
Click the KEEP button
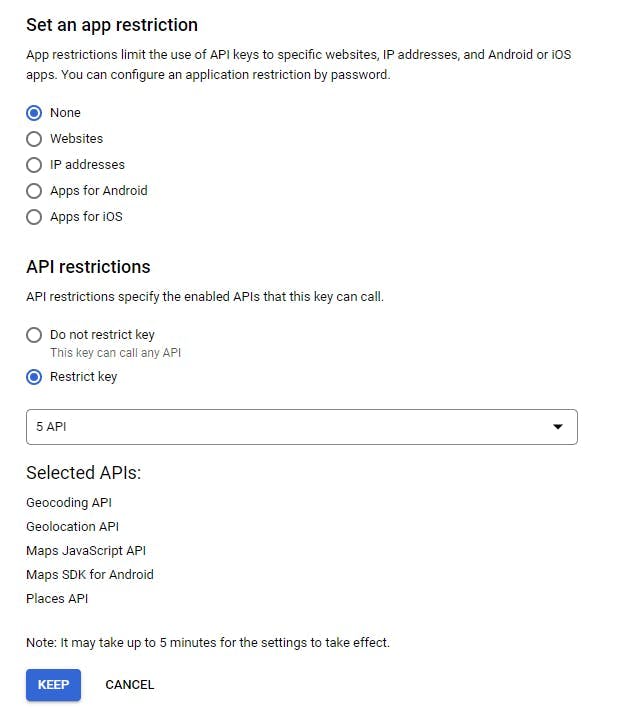pyautogui.click(x=53, y=685)
